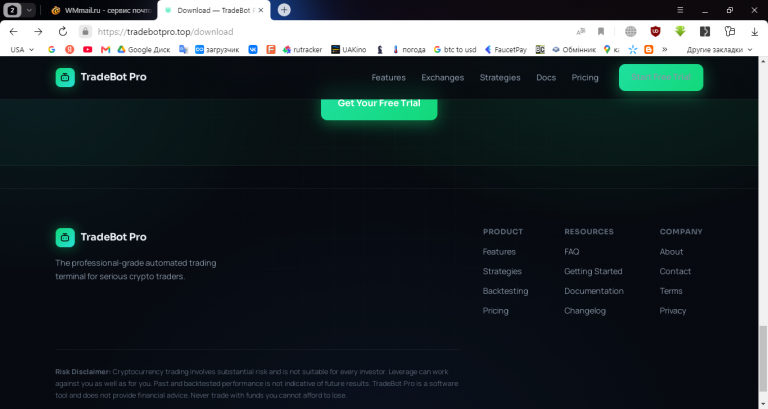Open the Yandex bookmark icon
The image size is (768, 409).
[70, 49]
